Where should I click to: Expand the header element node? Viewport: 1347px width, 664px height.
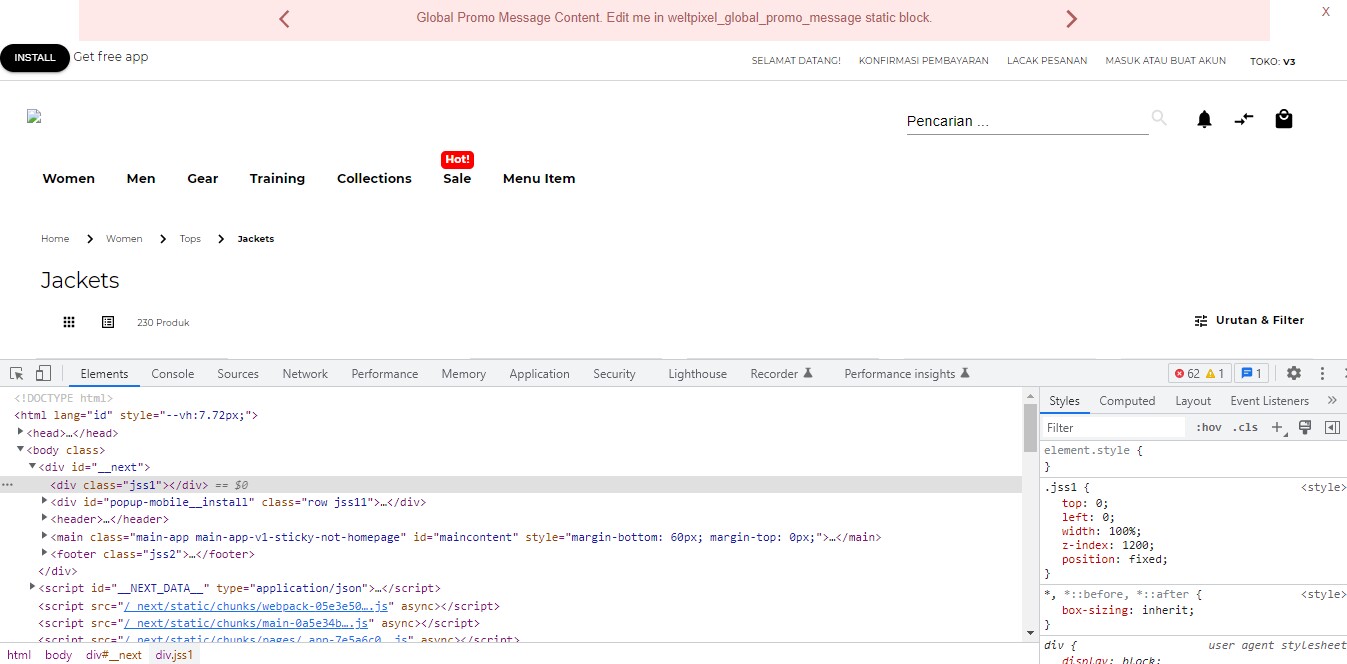point(45,518)
